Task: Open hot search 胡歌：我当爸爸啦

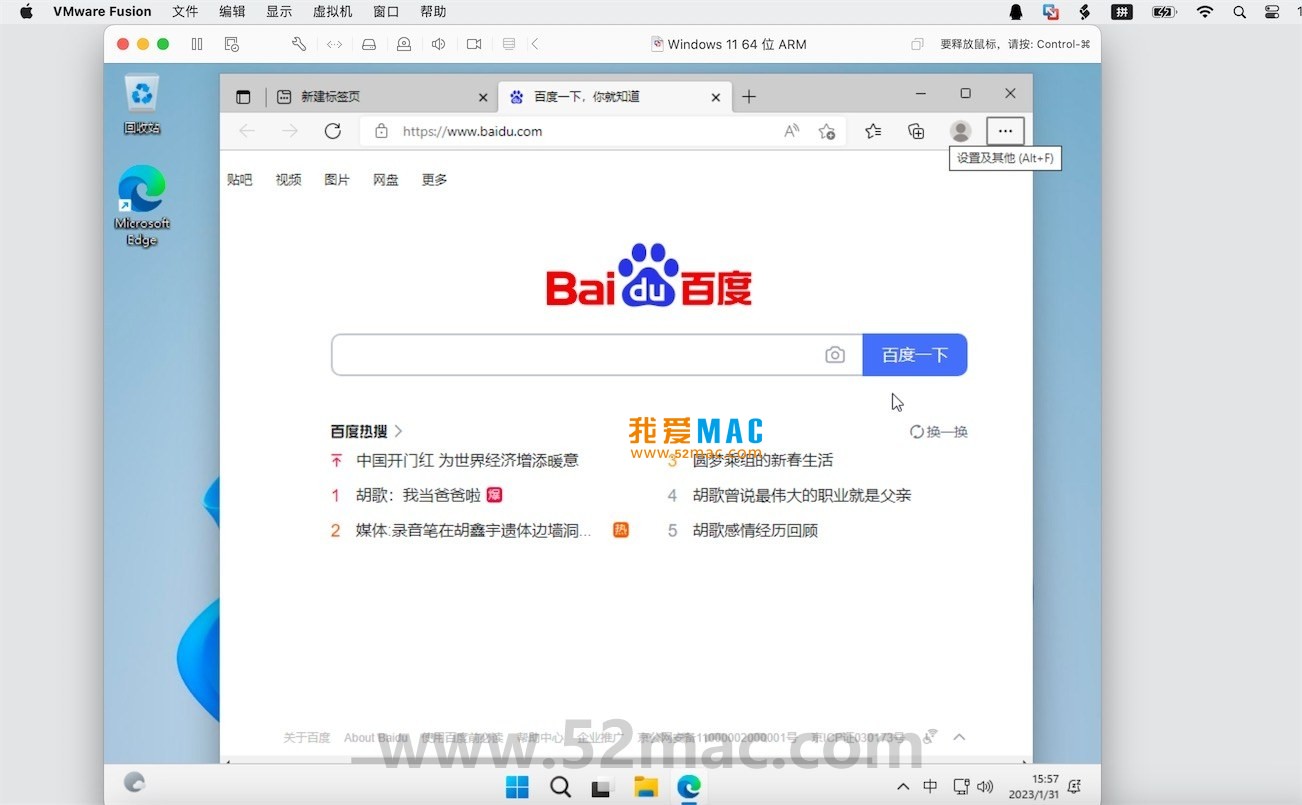Action: (418, 495)
